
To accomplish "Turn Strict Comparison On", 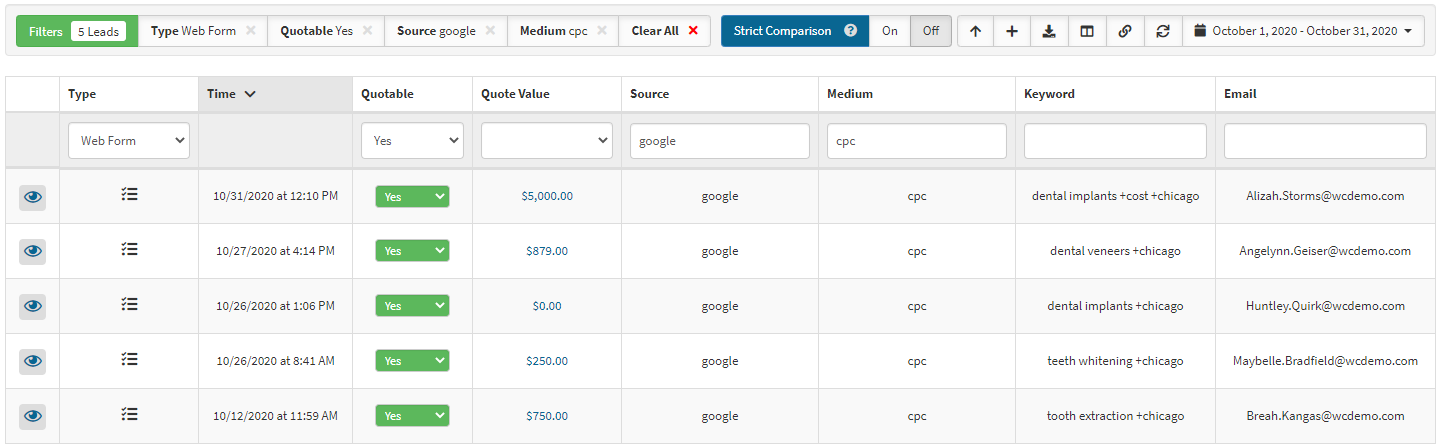I will click(890, 31).
